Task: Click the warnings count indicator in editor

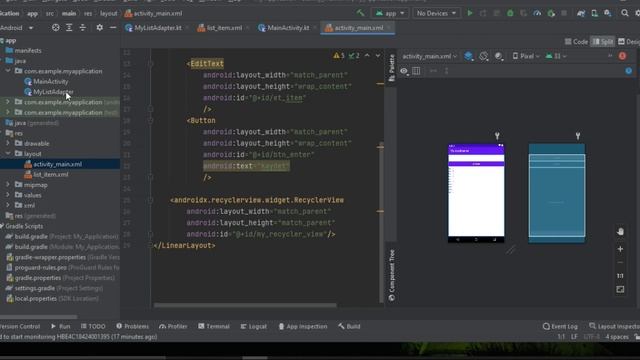Action: click(x=339, y=56)
